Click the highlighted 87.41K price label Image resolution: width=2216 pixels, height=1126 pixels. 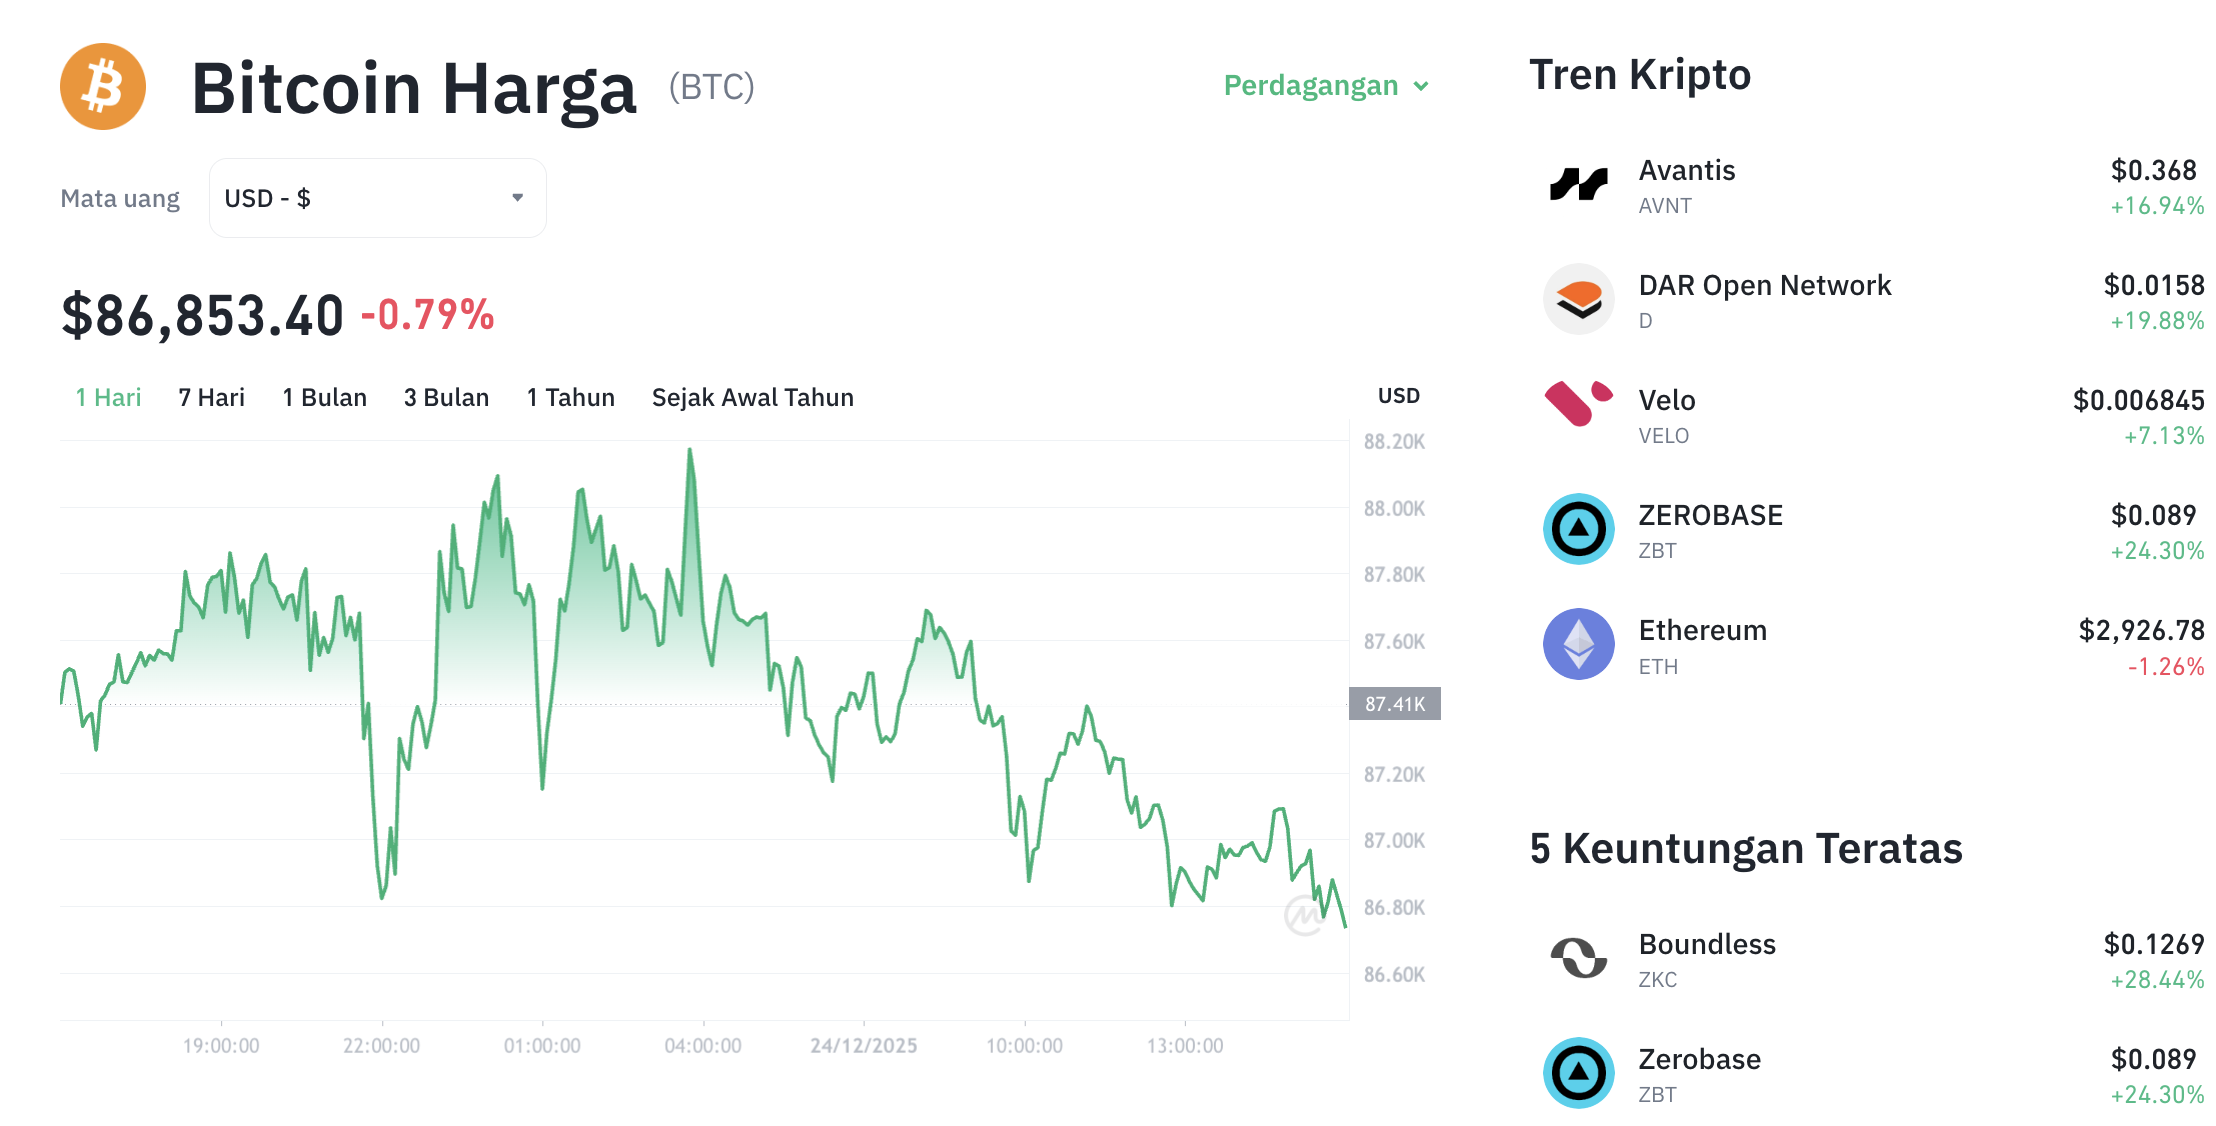(1394, 703)
